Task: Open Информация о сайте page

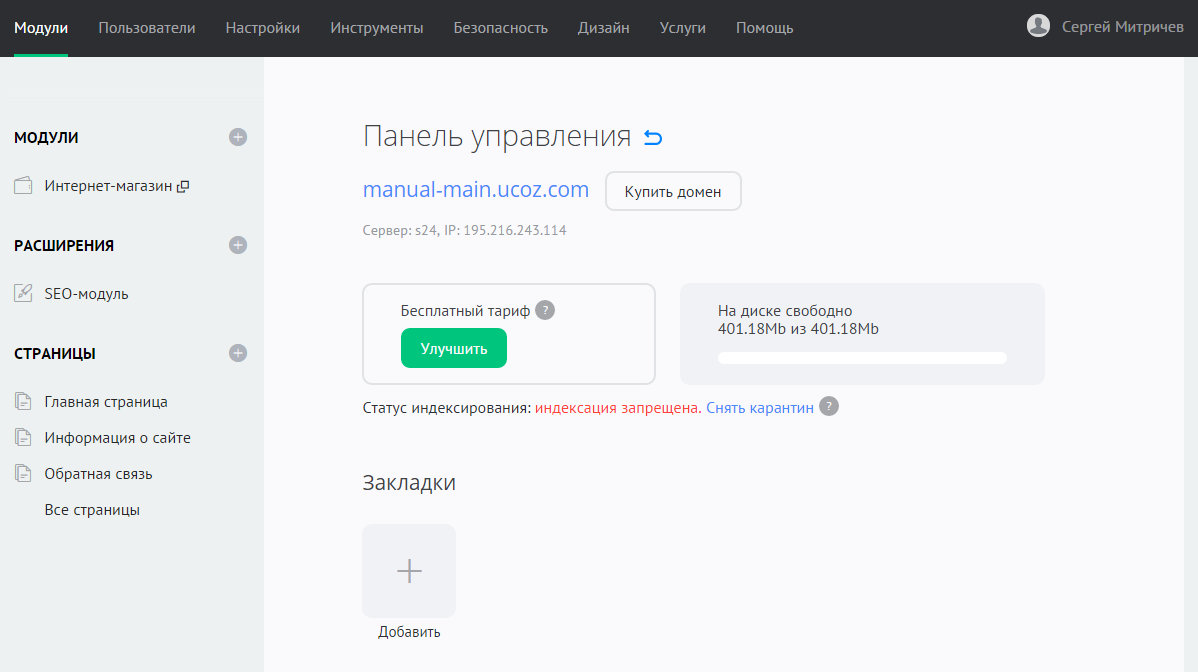Action: pyautogui.click(x=117, y=438)
